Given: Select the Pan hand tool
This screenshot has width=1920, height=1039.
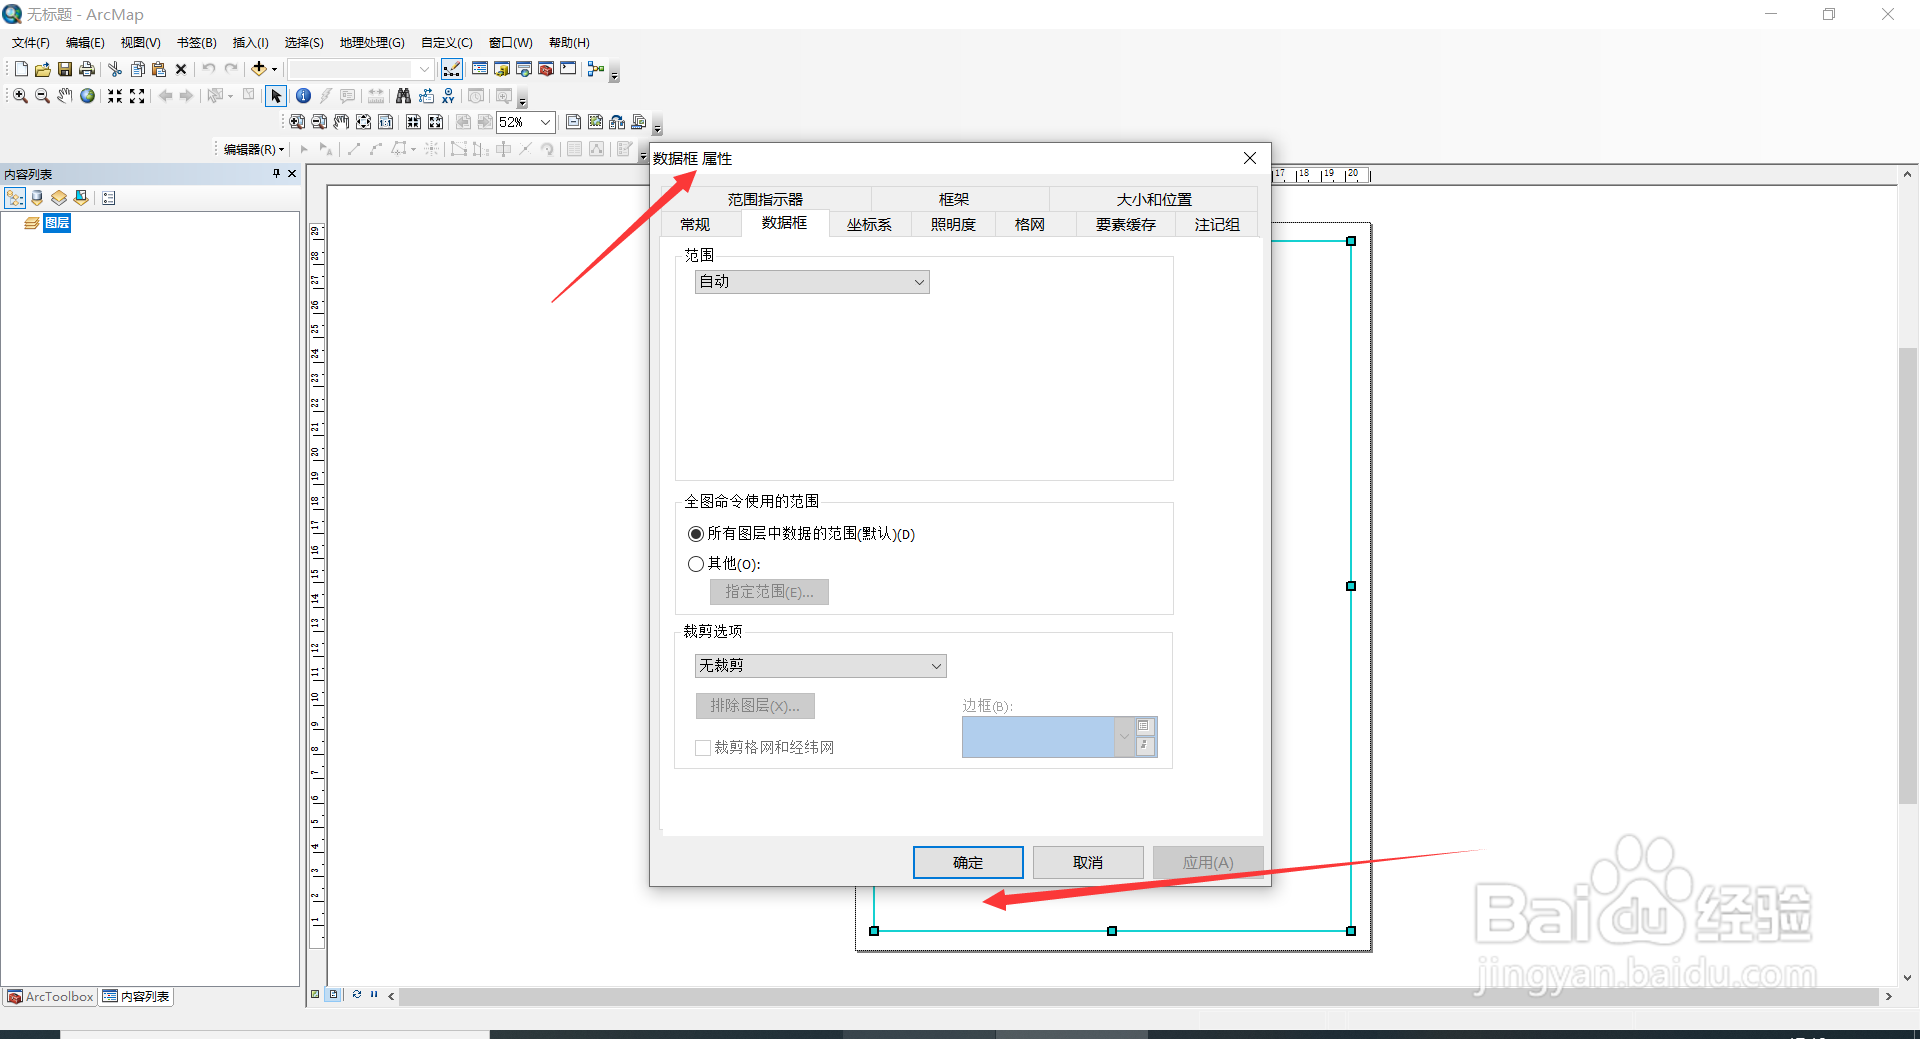Looking at the screenshot, I should coord(64,96).
